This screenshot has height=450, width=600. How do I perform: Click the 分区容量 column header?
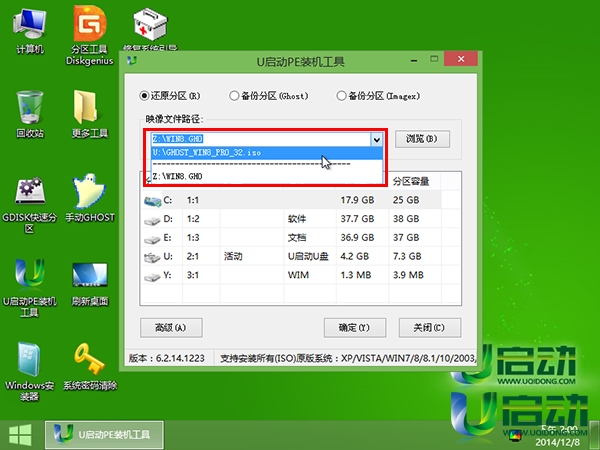tap(411, 181)
